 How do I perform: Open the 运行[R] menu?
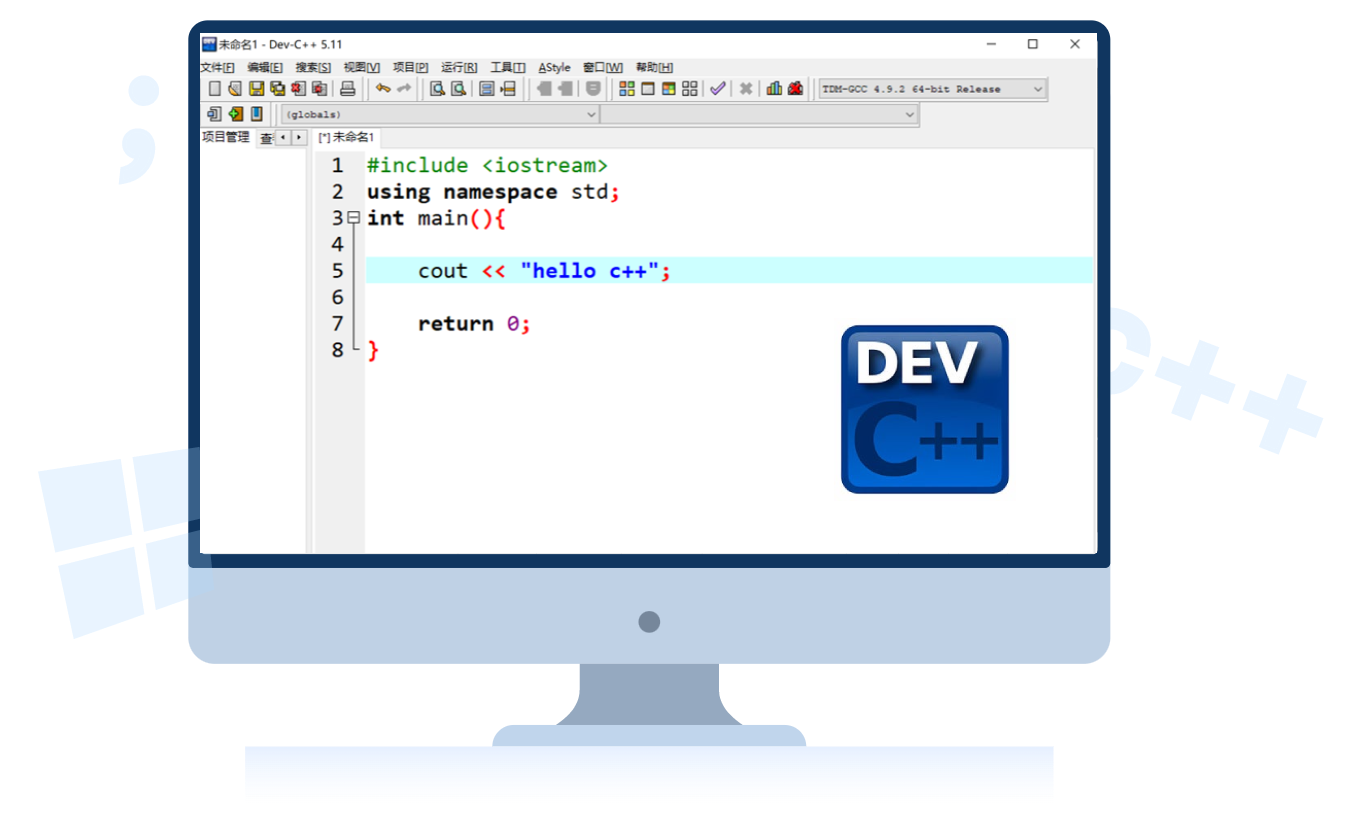tap(459, 68)
